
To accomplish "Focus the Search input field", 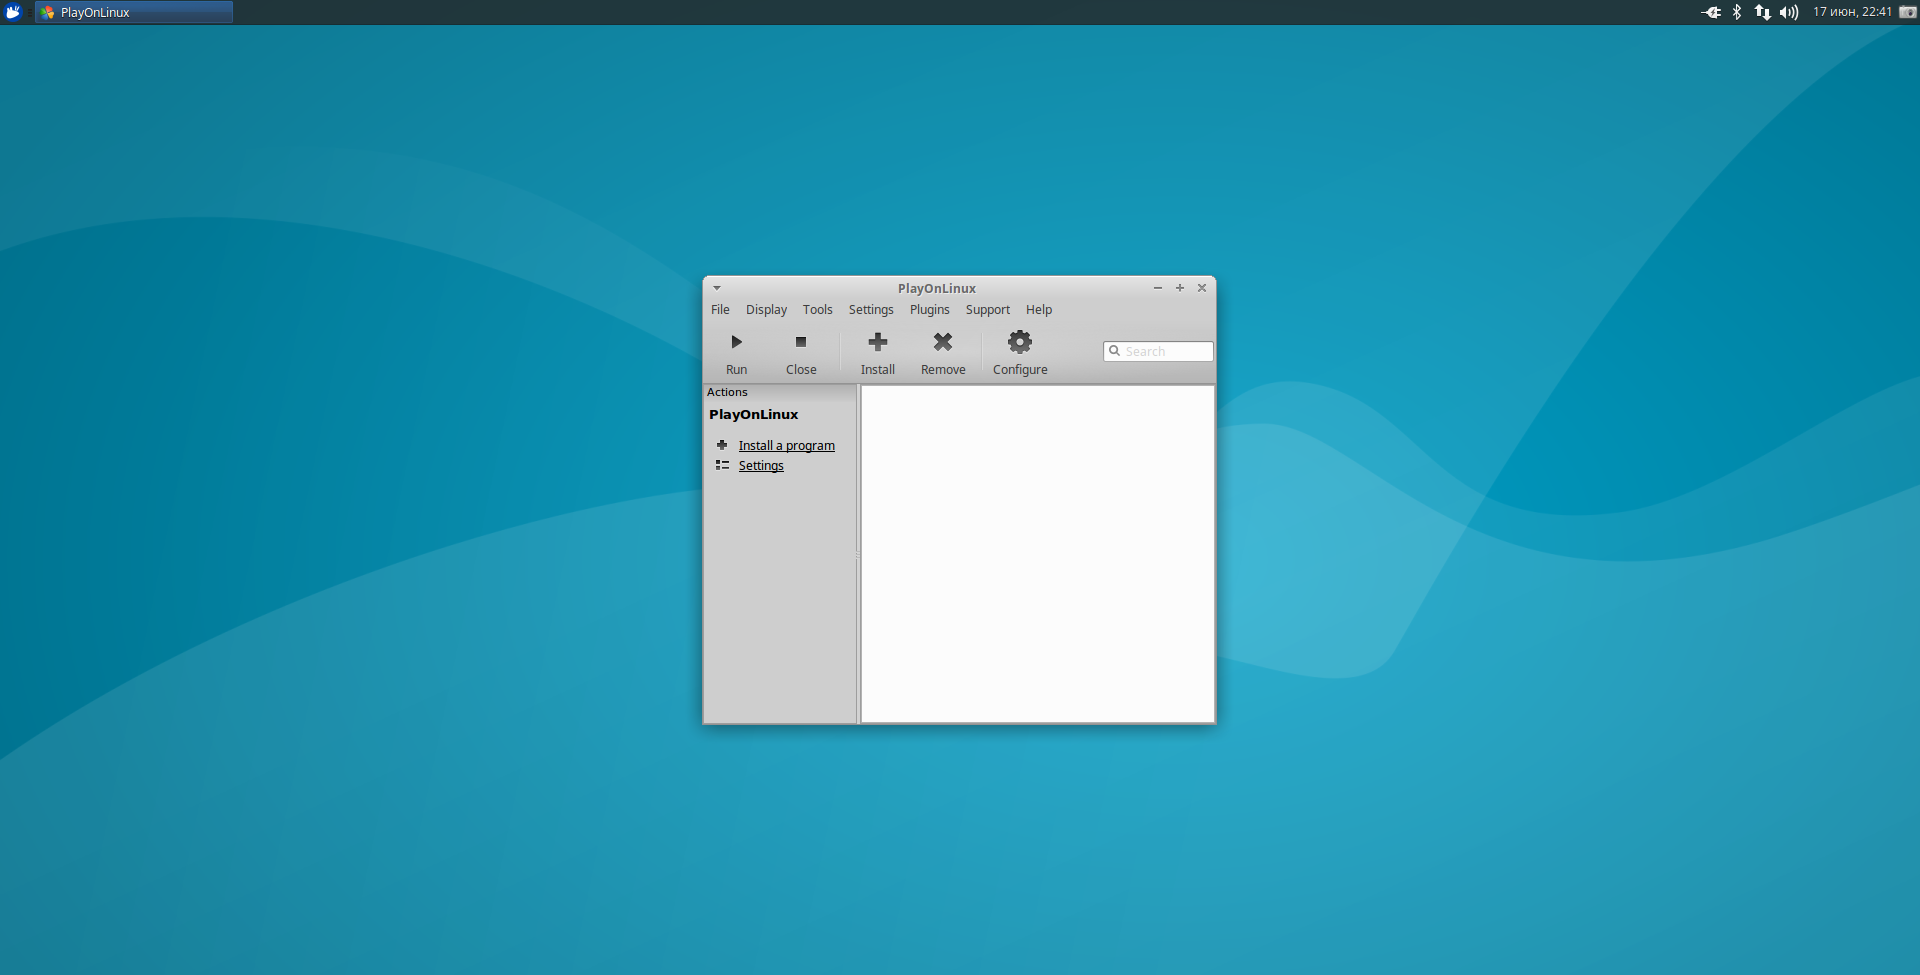I will [1158, 351].
